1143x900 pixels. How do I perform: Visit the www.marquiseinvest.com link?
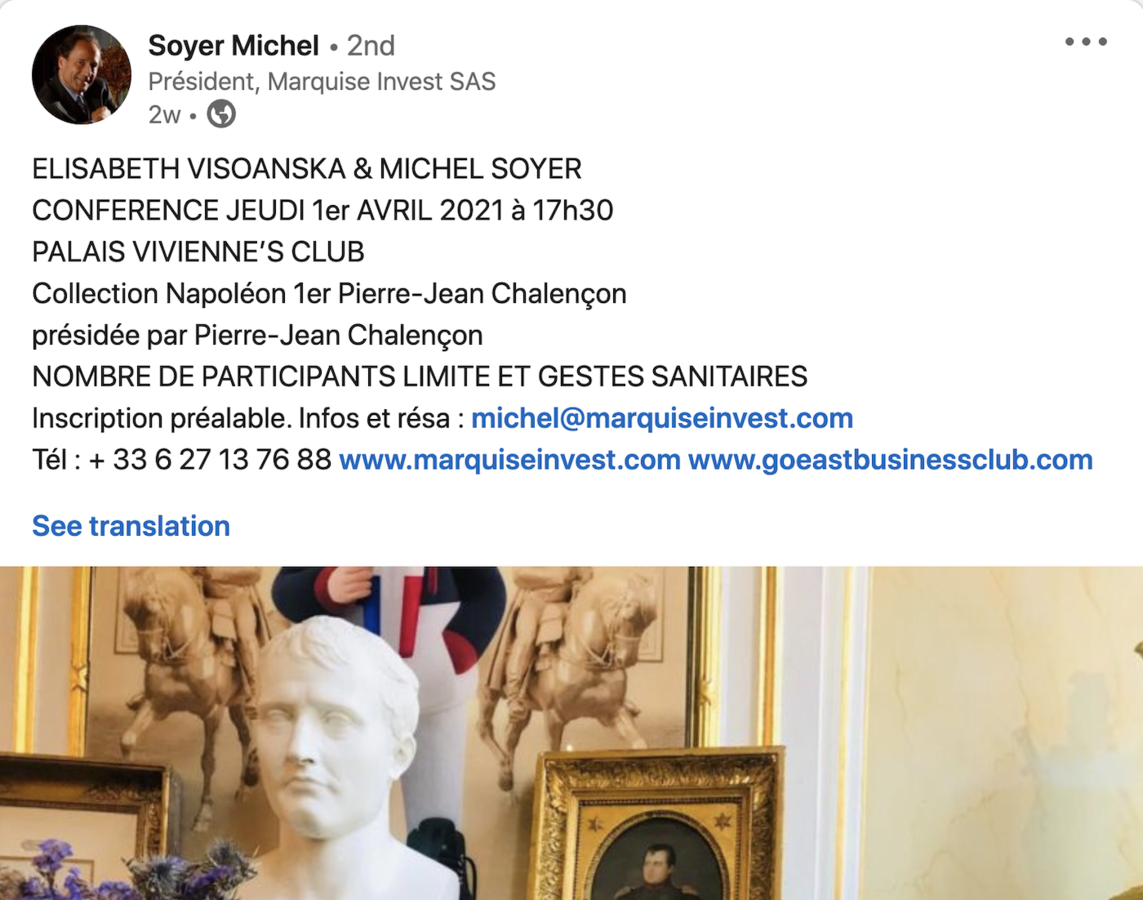point(510,460)
